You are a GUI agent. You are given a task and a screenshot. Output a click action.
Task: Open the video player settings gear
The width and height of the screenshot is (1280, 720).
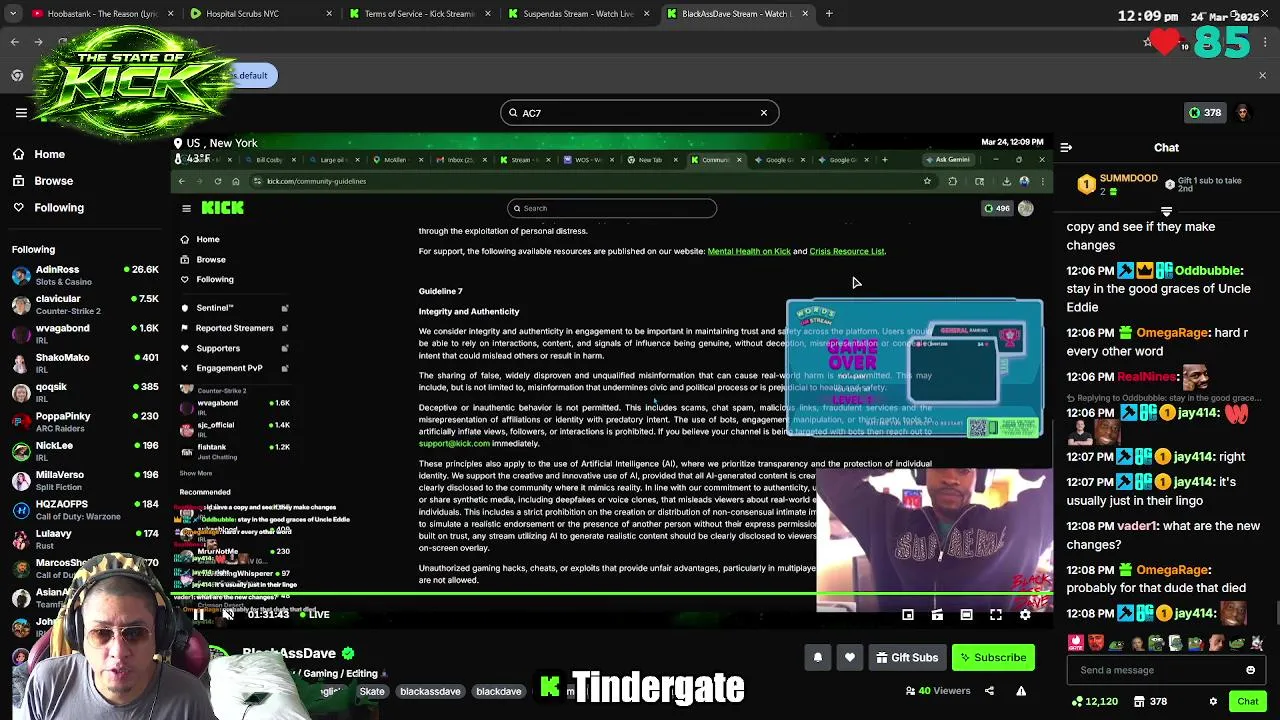(1025, 615)
